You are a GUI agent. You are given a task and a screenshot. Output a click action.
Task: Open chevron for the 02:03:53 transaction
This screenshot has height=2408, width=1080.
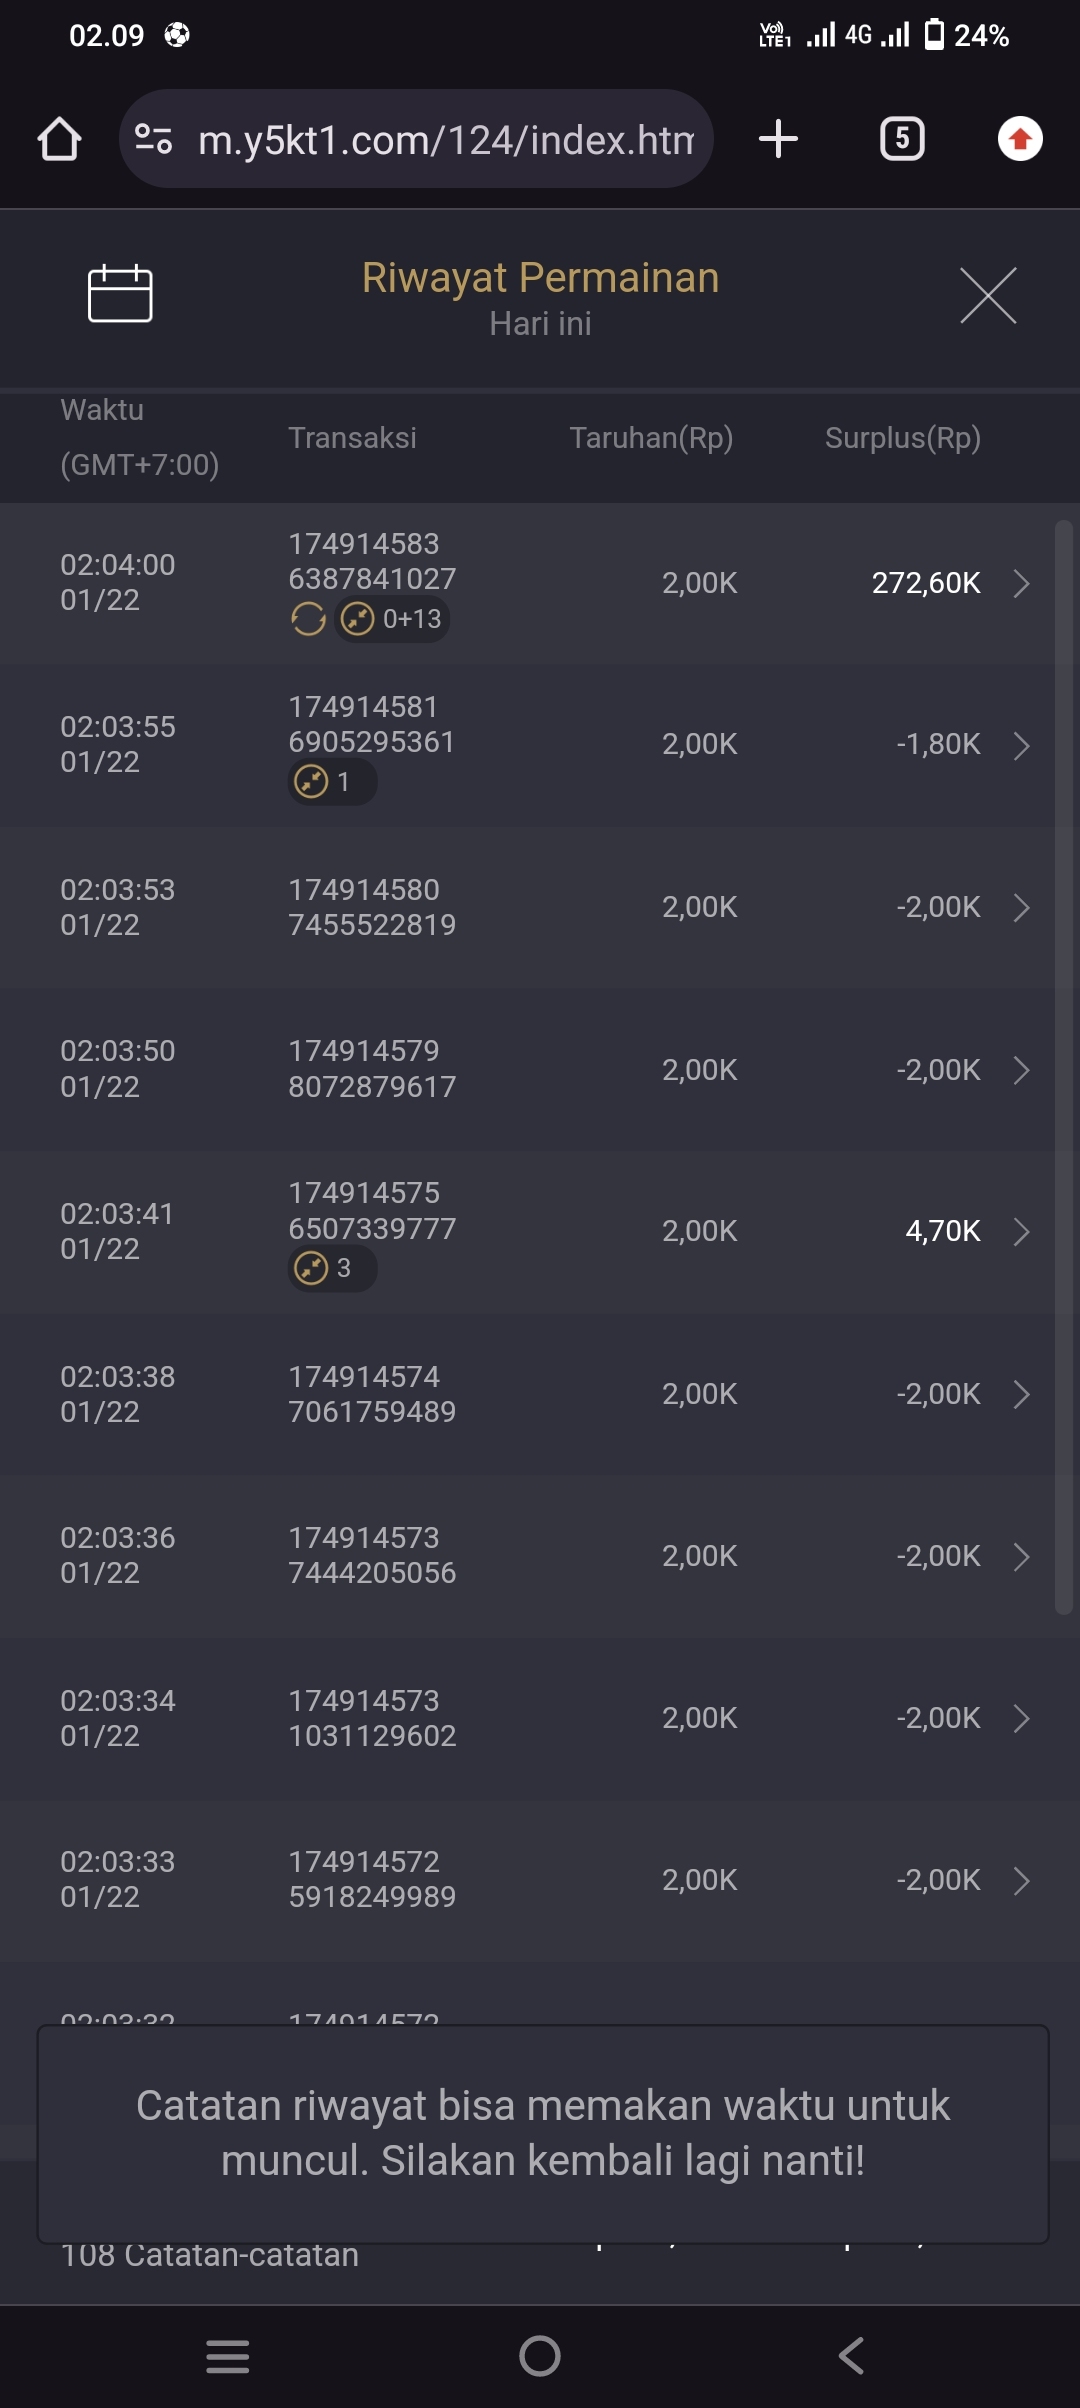pyautogui.click(x=1021, y=907)
